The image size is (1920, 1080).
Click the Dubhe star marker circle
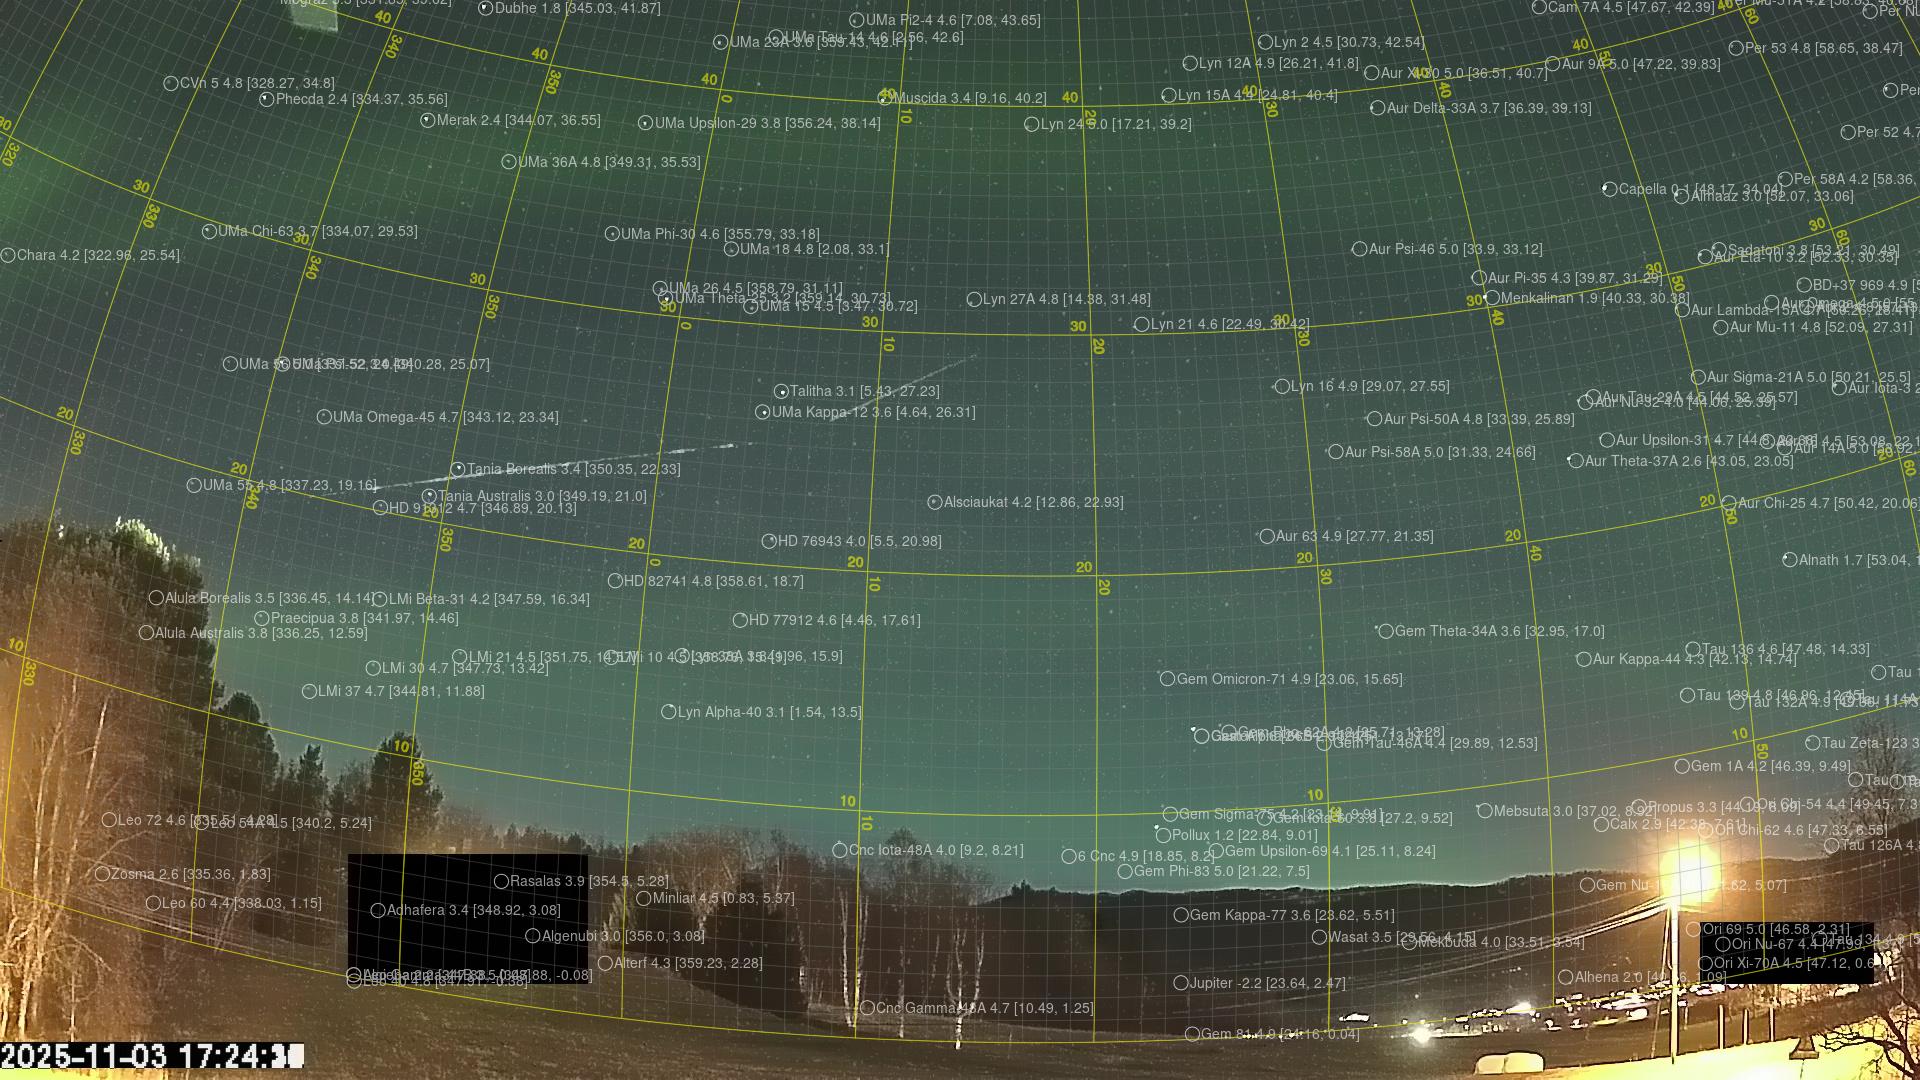(x=486, y=8)
